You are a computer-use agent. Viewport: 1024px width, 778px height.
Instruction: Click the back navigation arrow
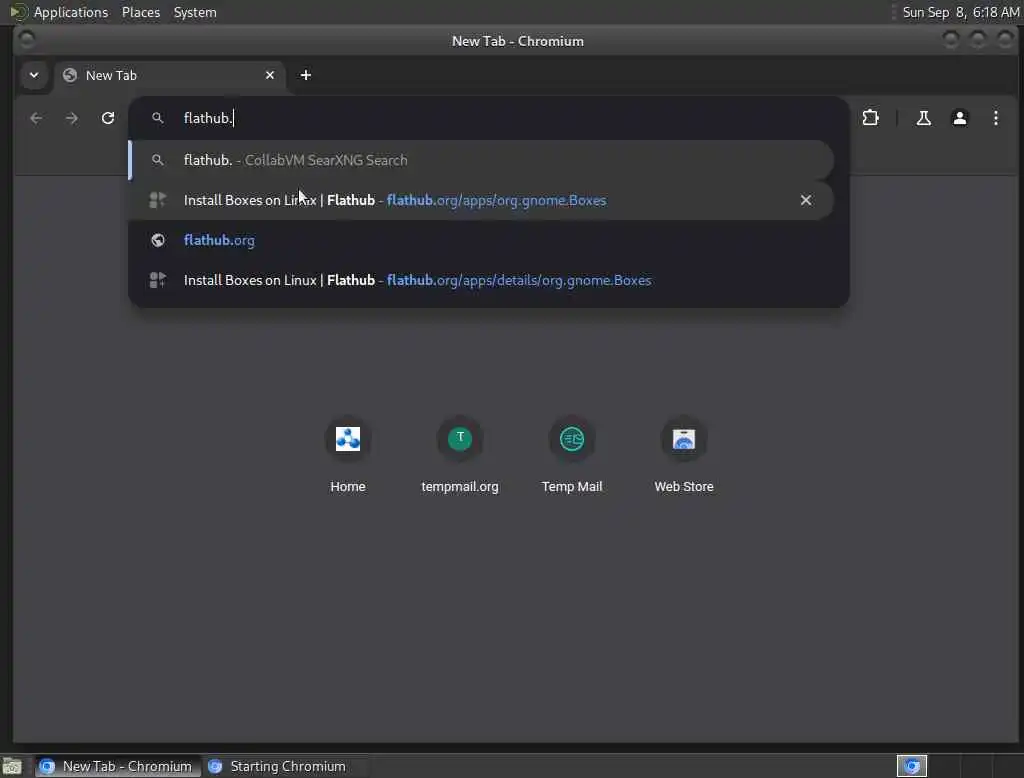(36, 118)
